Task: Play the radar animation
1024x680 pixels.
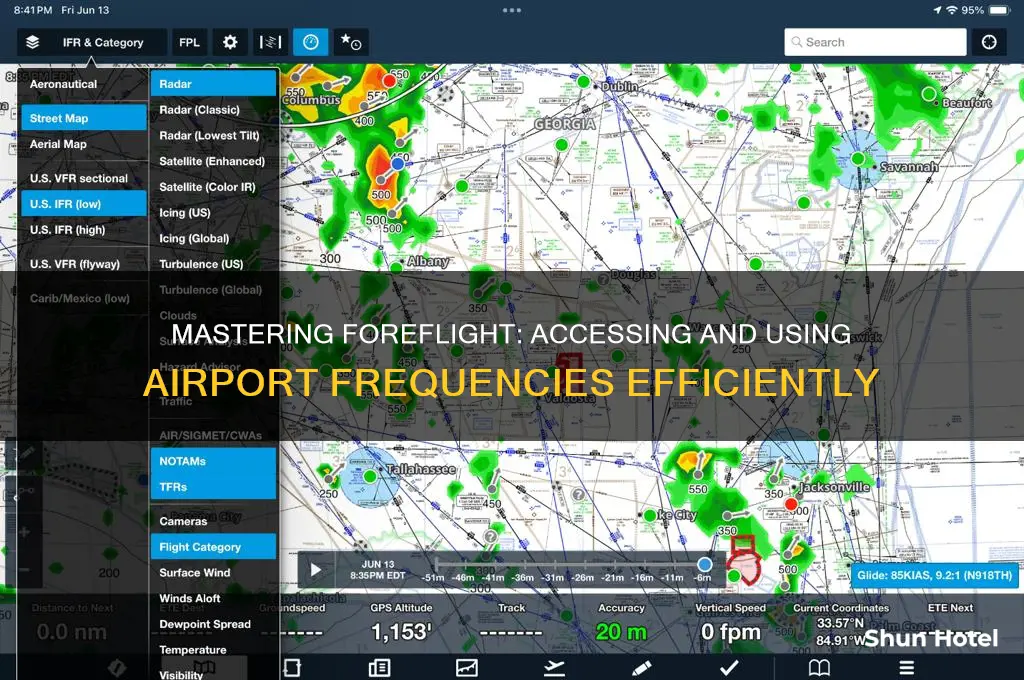Action: click(x=316, y=570)
